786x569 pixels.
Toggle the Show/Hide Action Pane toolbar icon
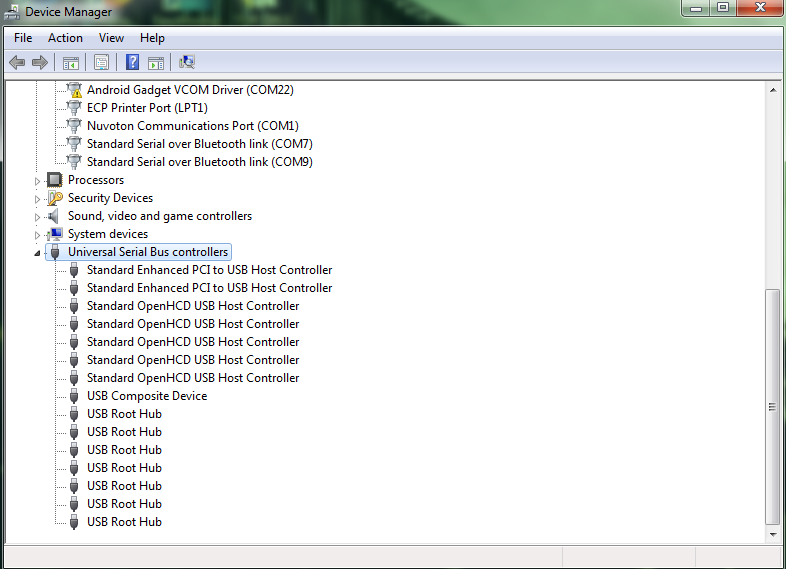coord(156,63)
